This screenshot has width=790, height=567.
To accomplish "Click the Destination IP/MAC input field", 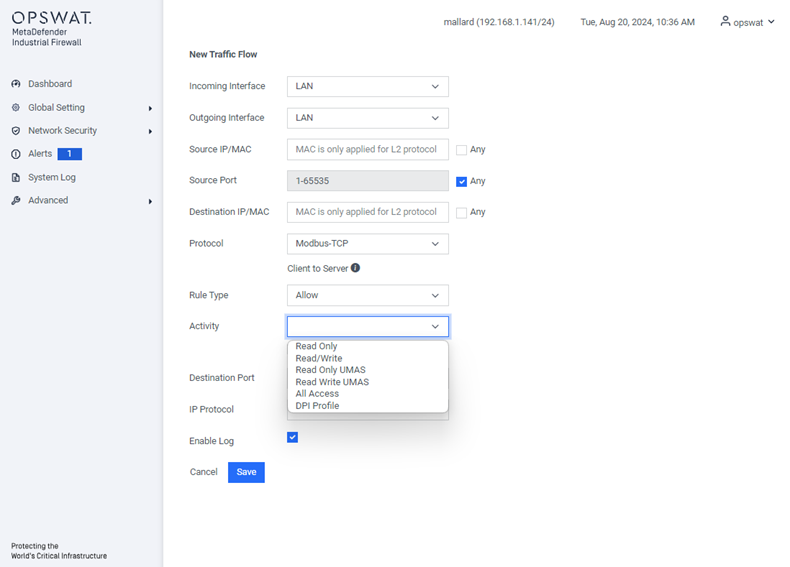I will click(x=368, y=212).
